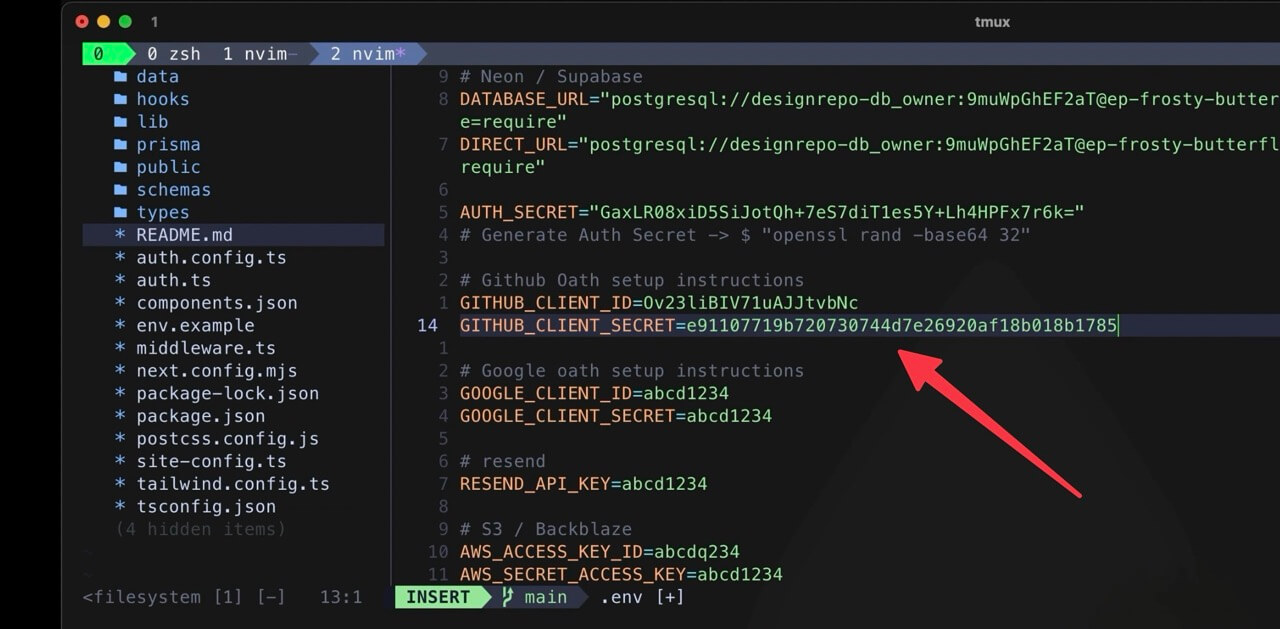Open the schemas folder
Image resolution: width=1280 pixels, height=629 pixels.
click(x=174, y=189)
